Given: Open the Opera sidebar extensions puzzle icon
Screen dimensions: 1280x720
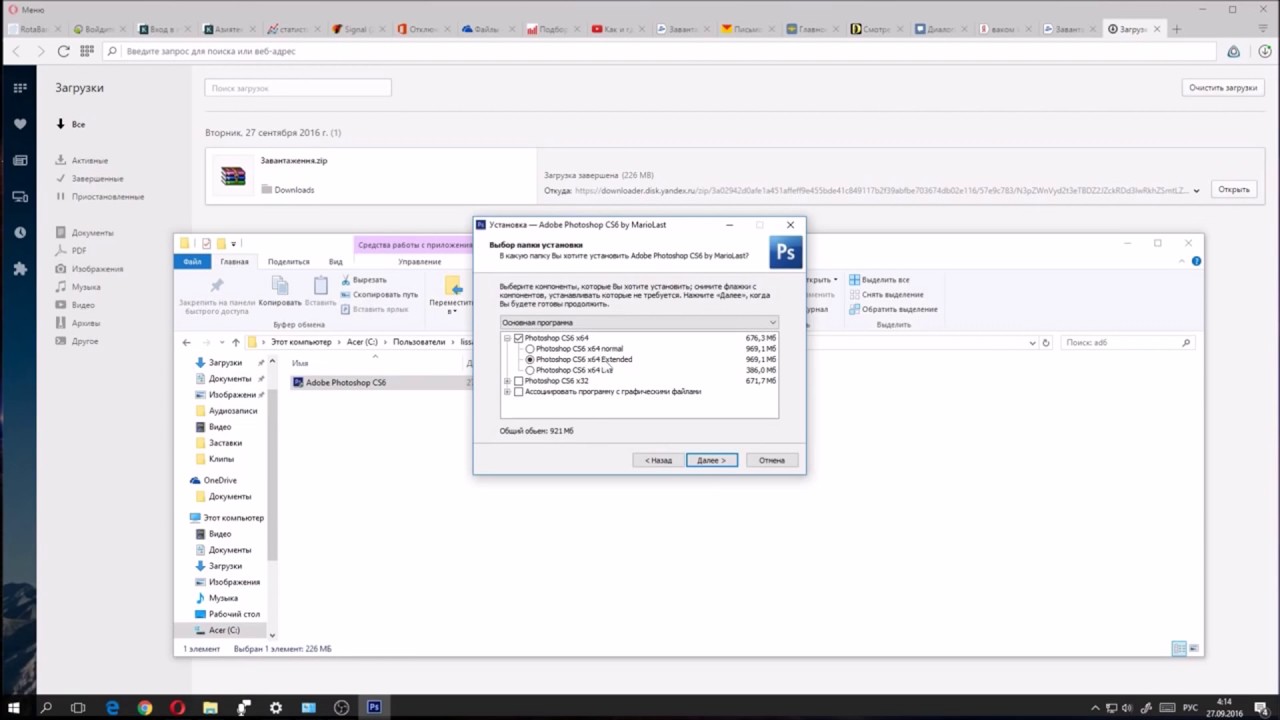Looking at the screenshot, I should [x=20, y=269].
